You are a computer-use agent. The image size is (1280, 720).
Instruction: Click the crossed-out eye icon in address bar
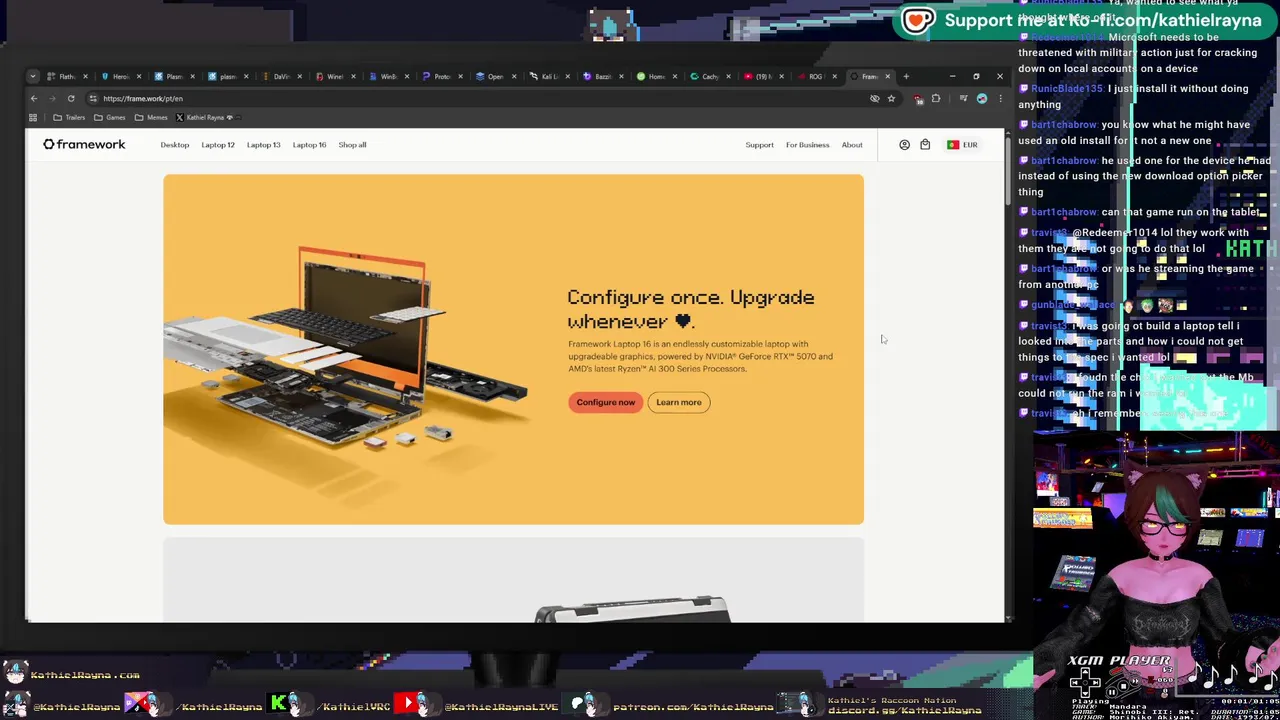click(874, 98)
